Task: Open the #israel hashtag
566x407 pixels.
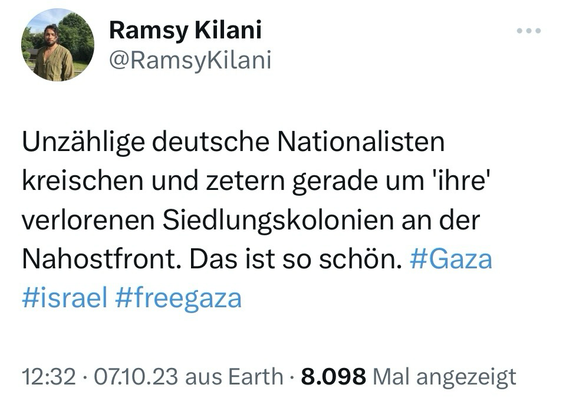Action: click(x=65, y=298)
